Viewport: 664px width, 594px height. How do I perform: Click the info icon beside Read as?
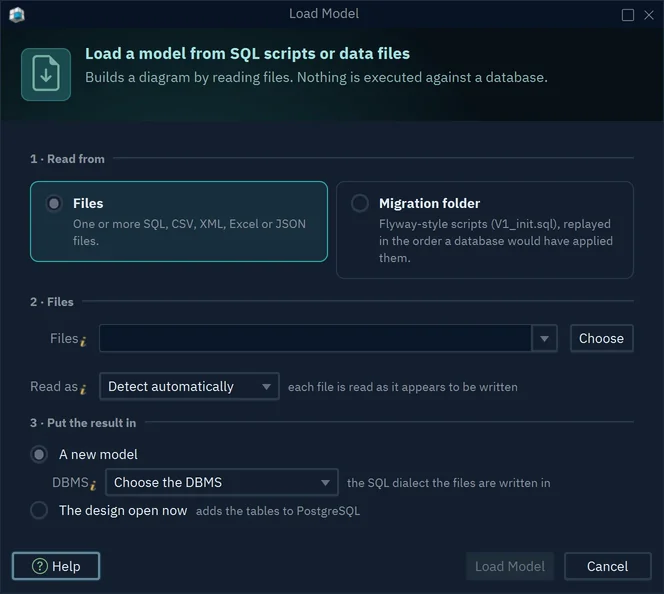click(x=83, y=389)
